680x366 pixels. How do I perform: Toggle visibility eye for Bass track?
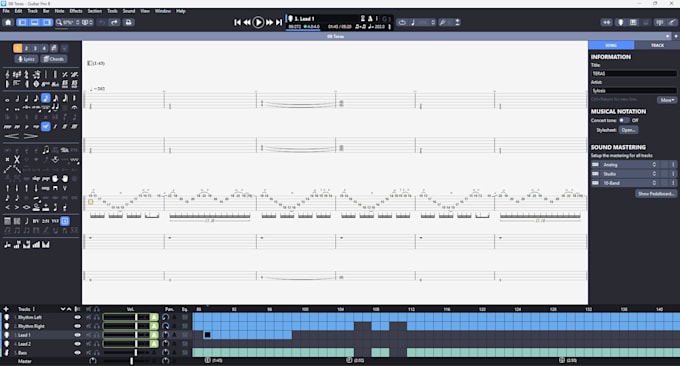click(x=78, y=353)
